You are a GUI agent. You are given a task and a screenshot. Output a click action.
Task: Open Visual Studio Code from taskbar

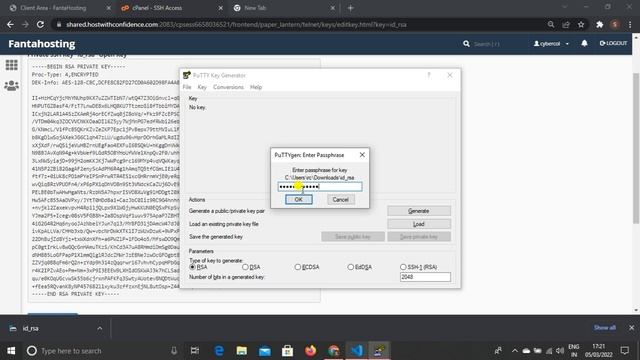357,351
